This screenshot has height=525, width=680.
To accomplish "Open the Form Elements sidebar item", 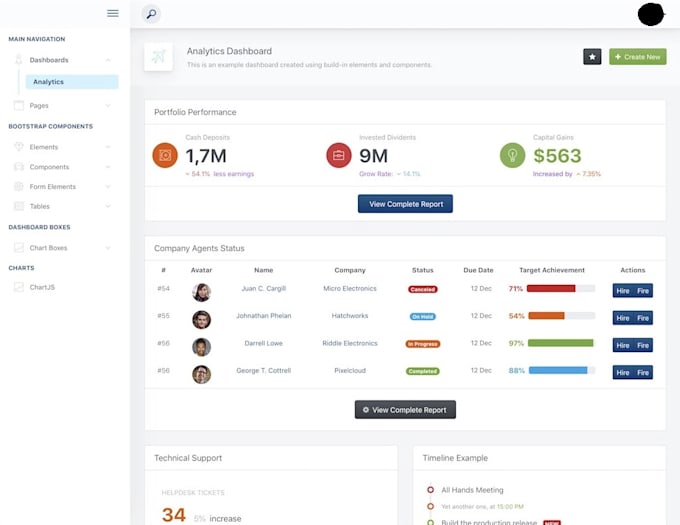I will pos(63,186).
